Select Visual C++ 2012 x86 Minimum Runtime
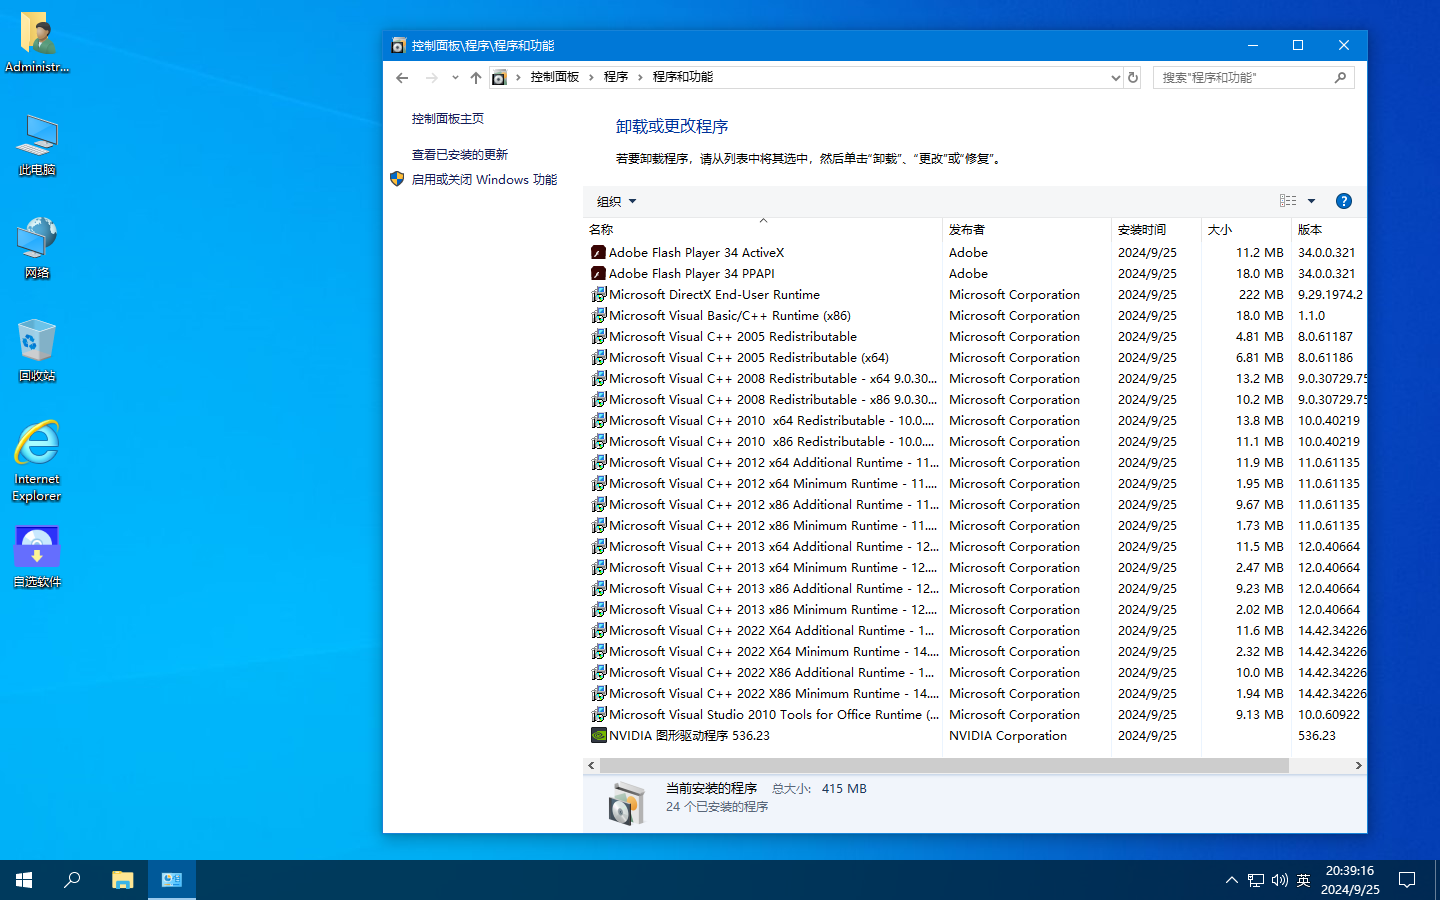Viewport: 1440px width, 900px height. click(975, 526)
